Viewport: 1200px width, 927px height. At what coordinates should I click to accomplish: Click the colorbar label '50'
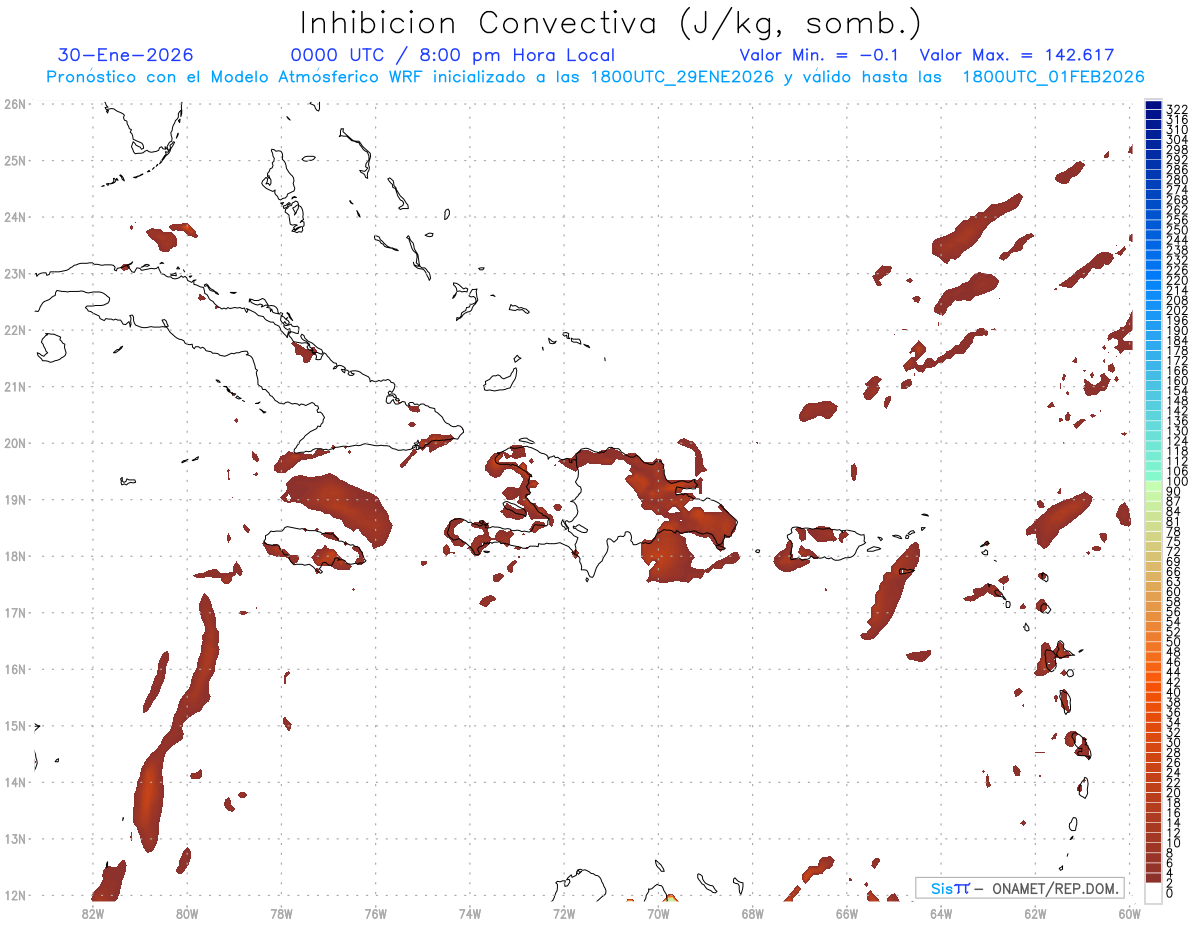click(1174, 642)
